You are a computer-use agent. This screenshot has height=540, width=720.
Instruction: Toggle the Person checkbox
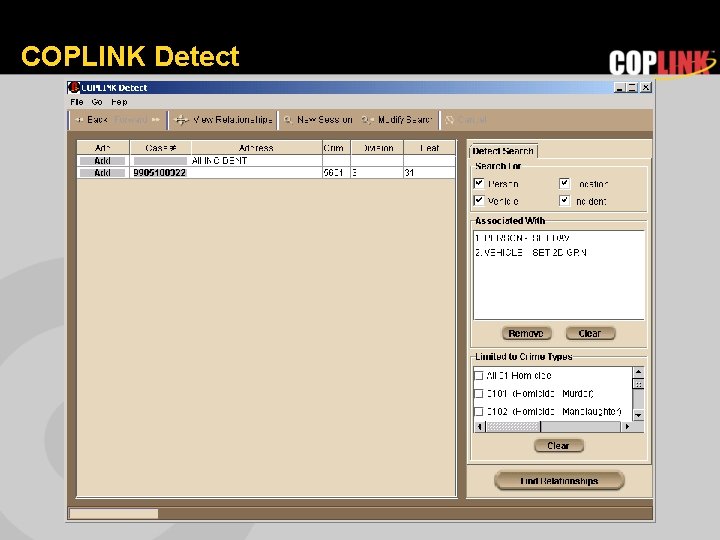pyautogui.click(x=479, y=183)
